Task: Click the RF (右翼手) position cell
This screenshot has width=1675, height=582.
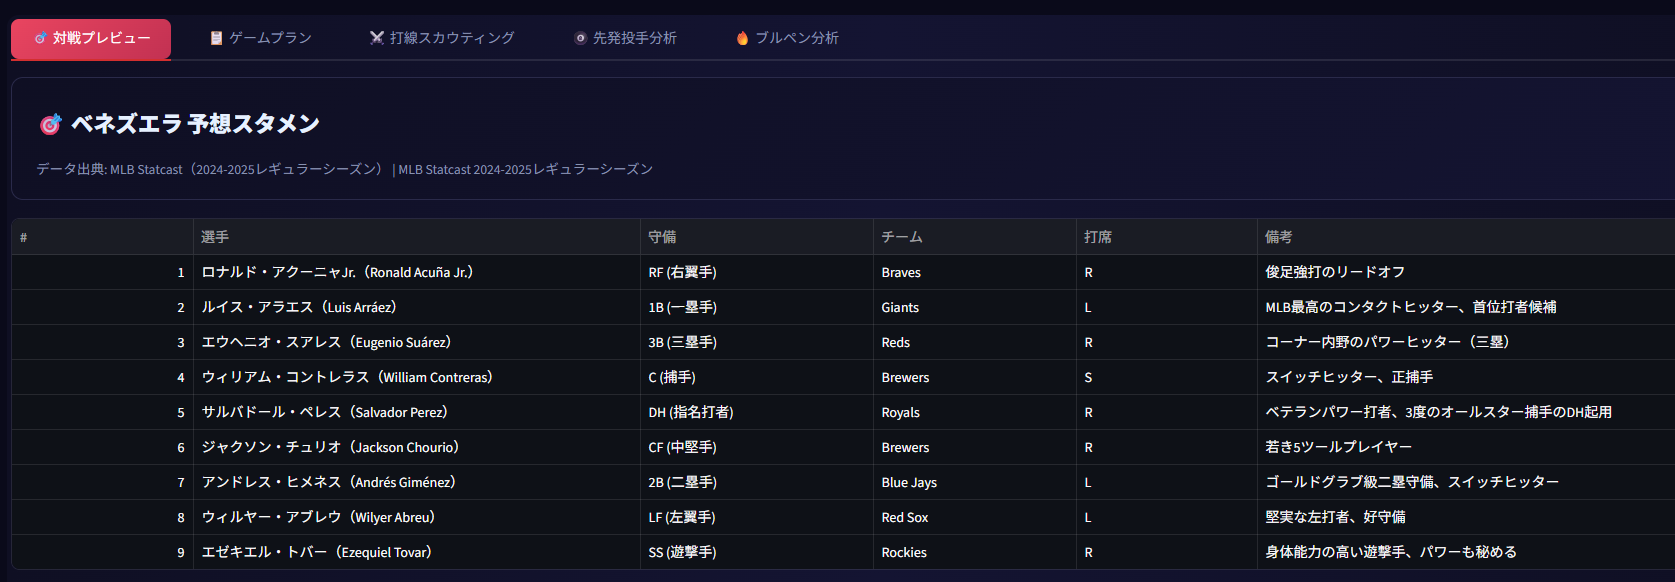Action: (x=757, y=272)
